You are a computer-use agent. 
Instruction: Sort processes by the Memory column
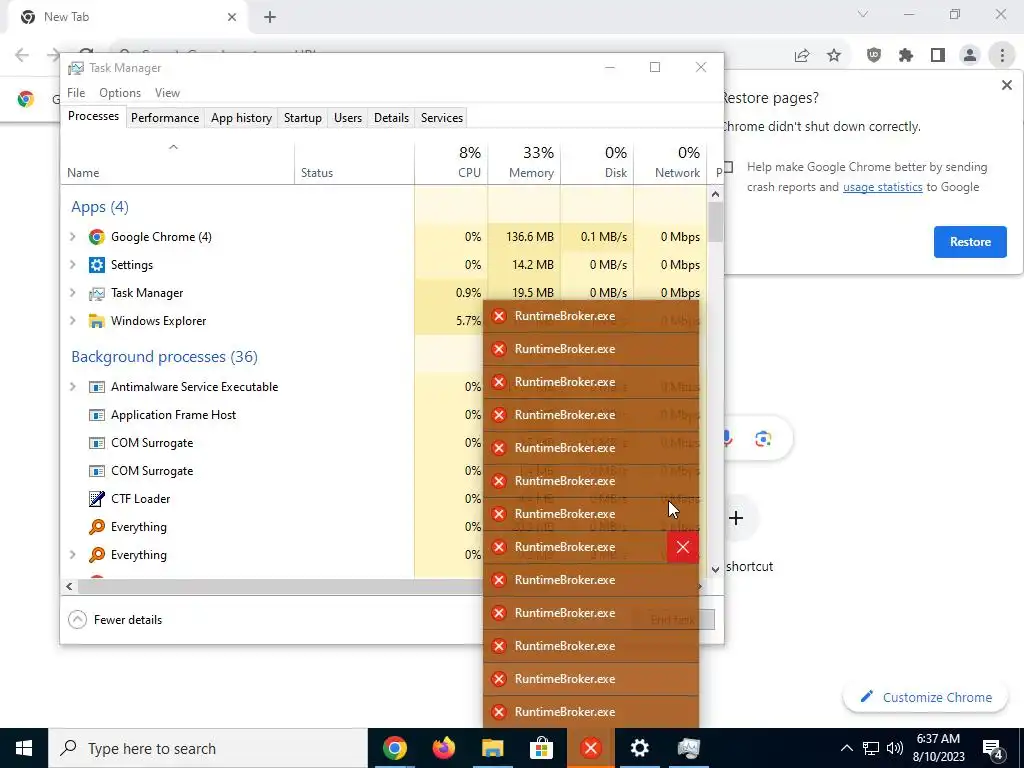pyautogui.click(x=524, y=162)
